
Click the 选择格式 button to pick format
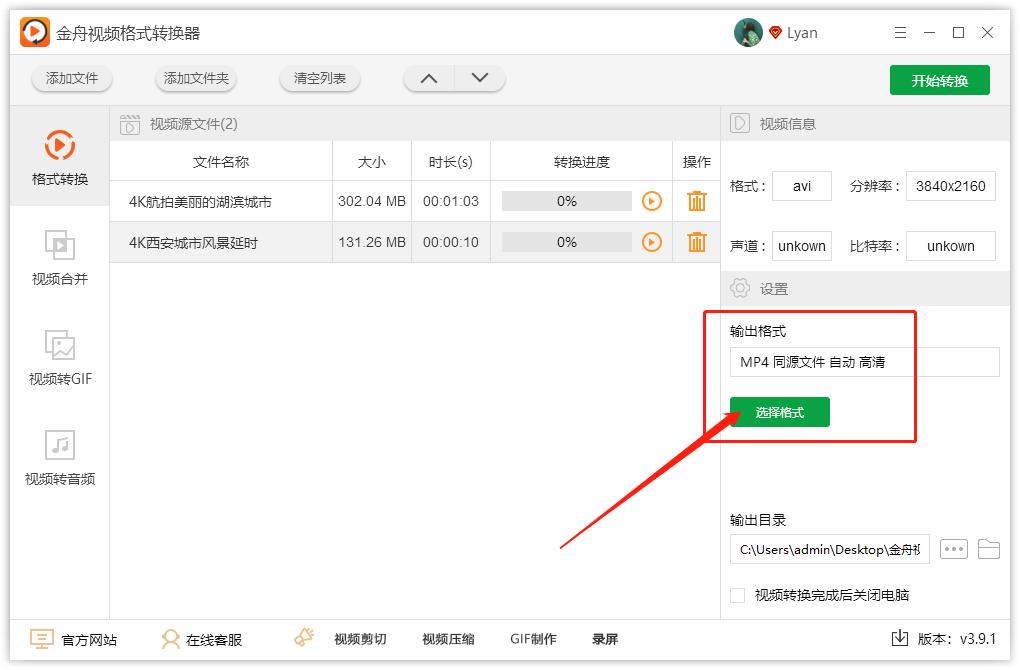tap(779, 411)
